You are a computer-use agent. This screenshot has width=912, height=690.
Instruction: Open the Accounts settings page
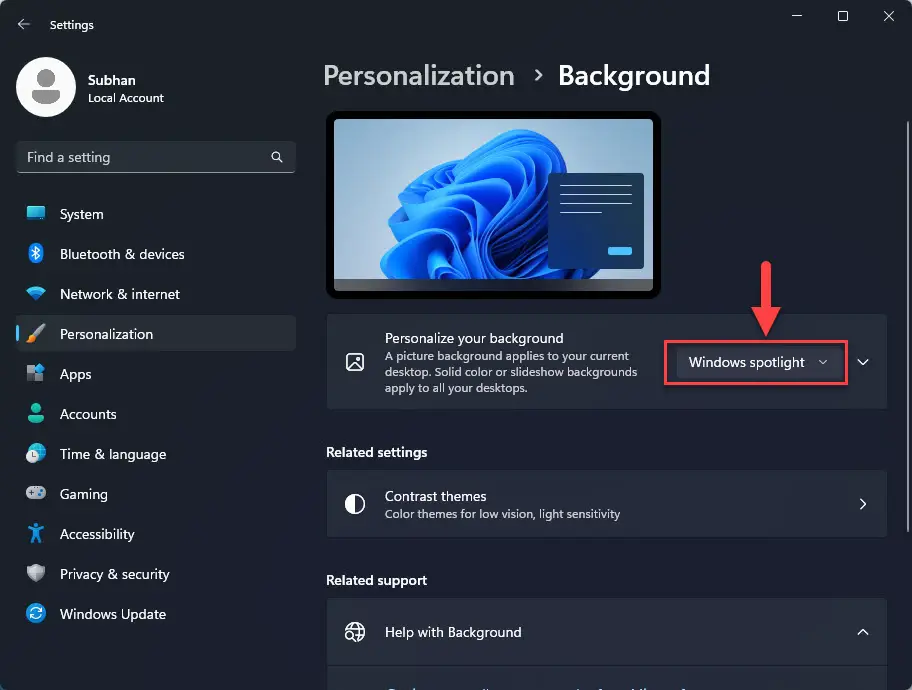pos(156,414)
